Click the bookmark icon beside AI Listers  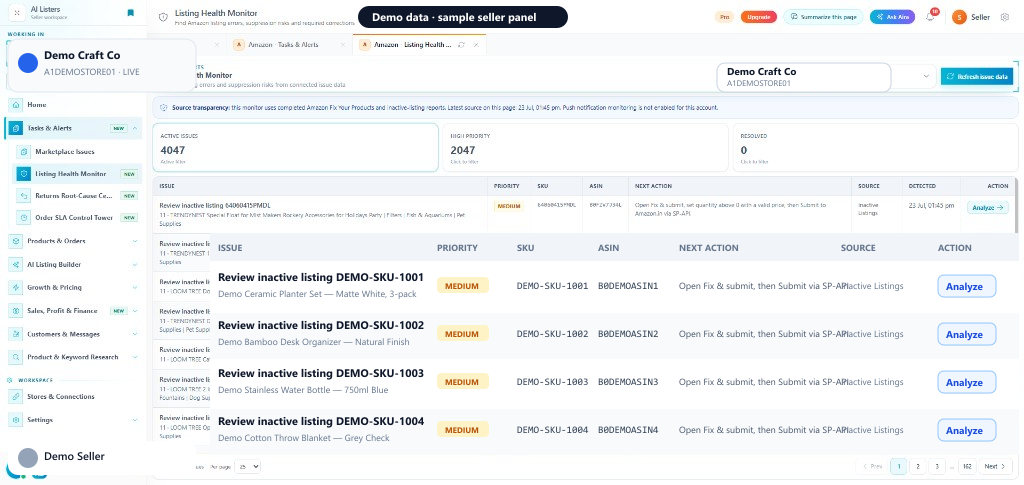(131, 12)
